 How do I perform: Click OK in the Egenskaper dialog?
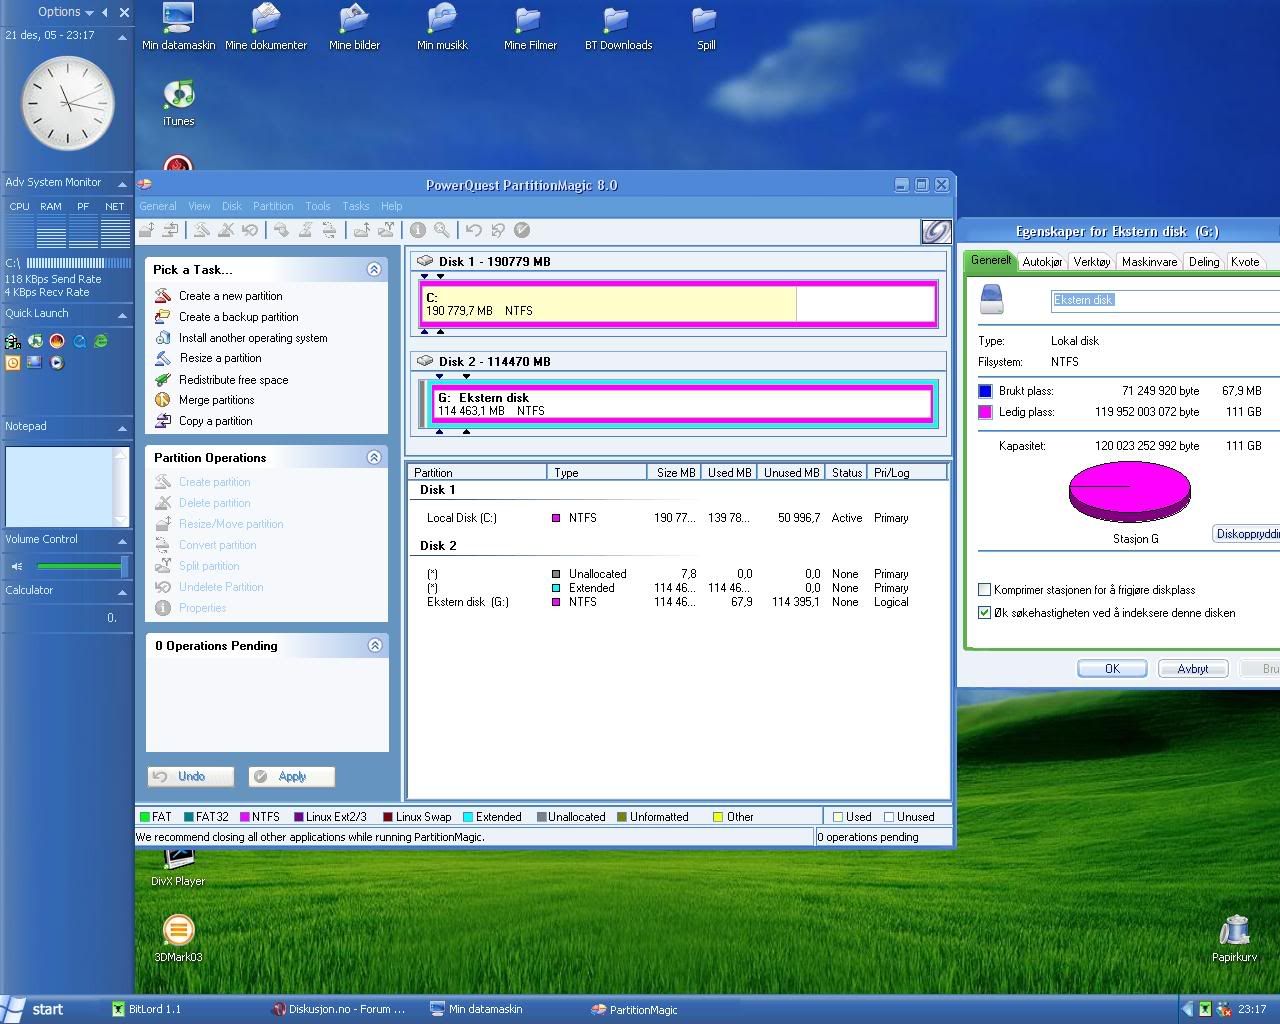click(1112, 669)
